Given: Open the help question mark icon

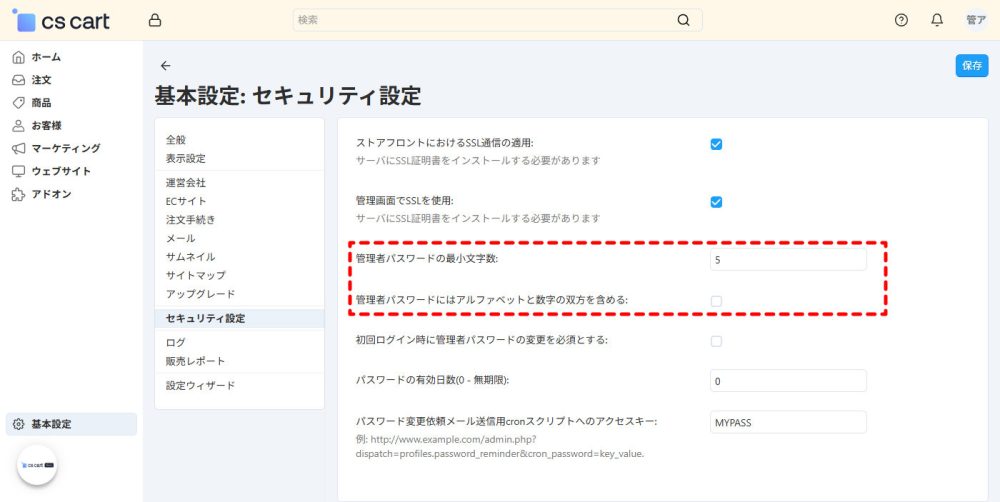Looking at the screenshot, I should tap(901, 20).
